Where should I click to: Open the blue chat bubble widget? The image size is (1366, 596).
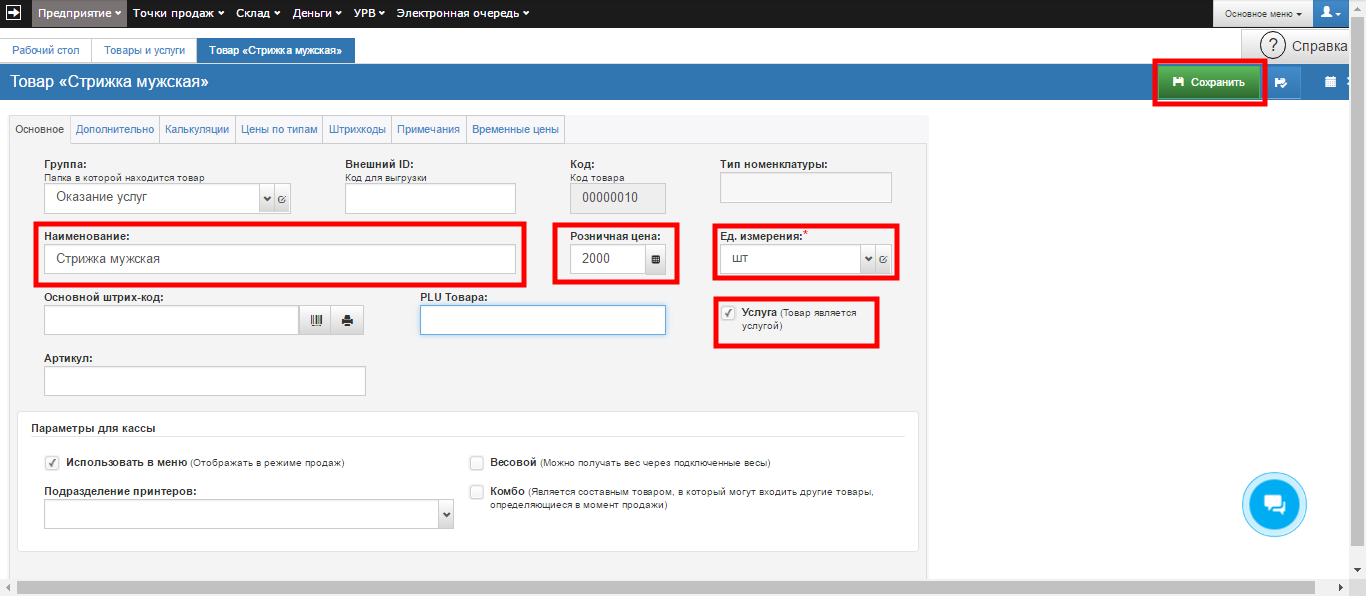(x=1274, y=504)
